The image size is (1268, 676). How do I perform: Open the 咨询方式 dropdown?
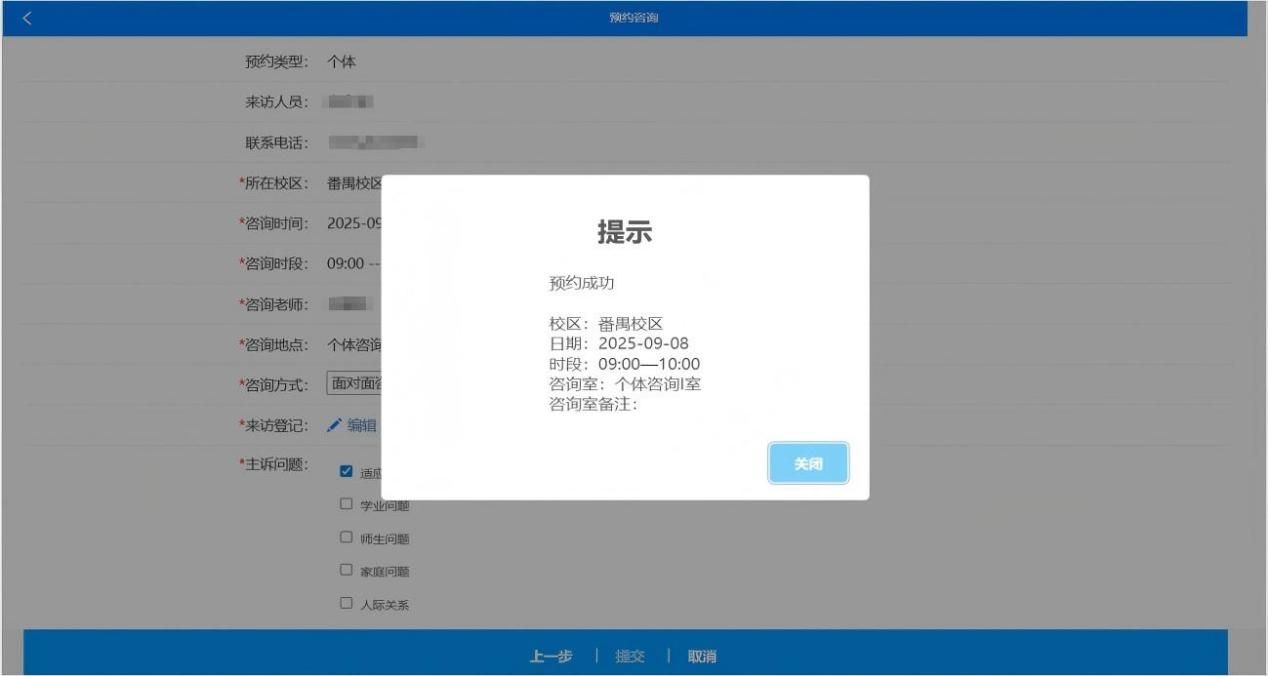pos(354,384)
